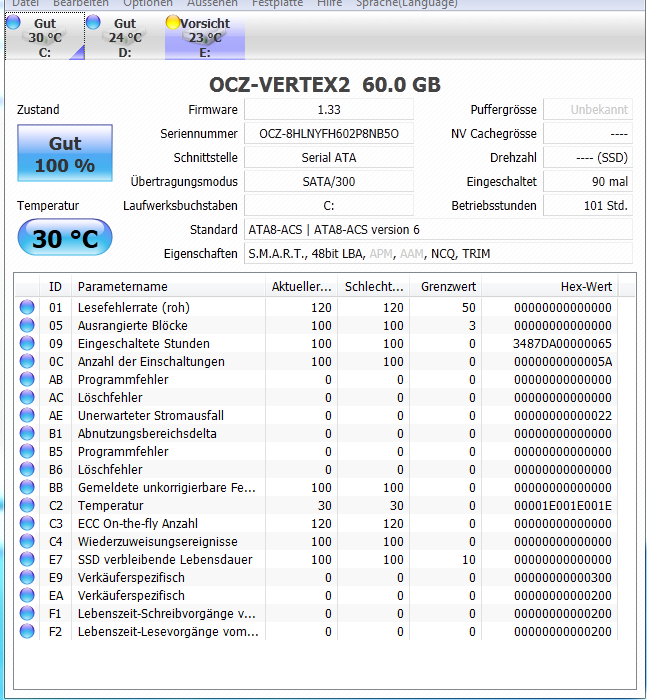
Task: Open the Sprache(Language) menu
Action: [x=407, y=4]
